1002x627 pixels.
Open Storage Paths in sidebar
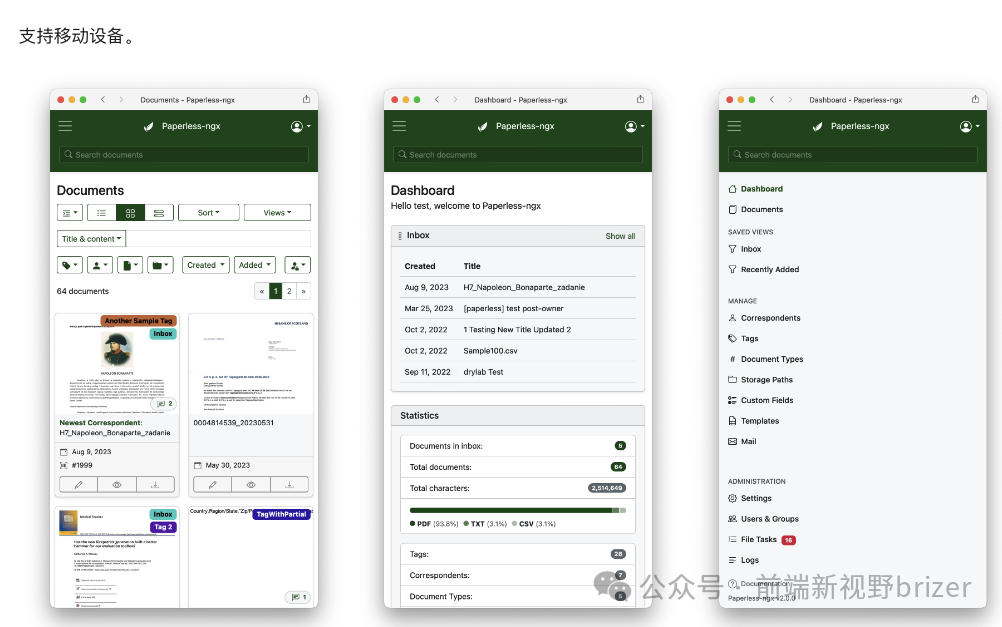tap(760, 380)
